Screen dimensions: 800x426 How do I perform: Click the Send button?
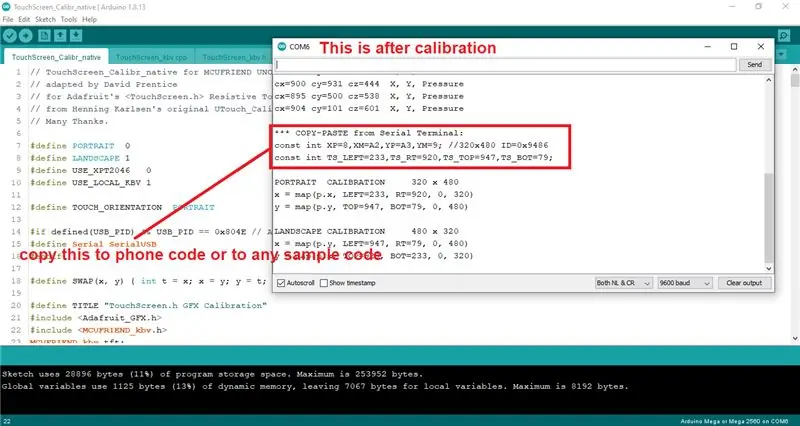(x=755, y=65)
